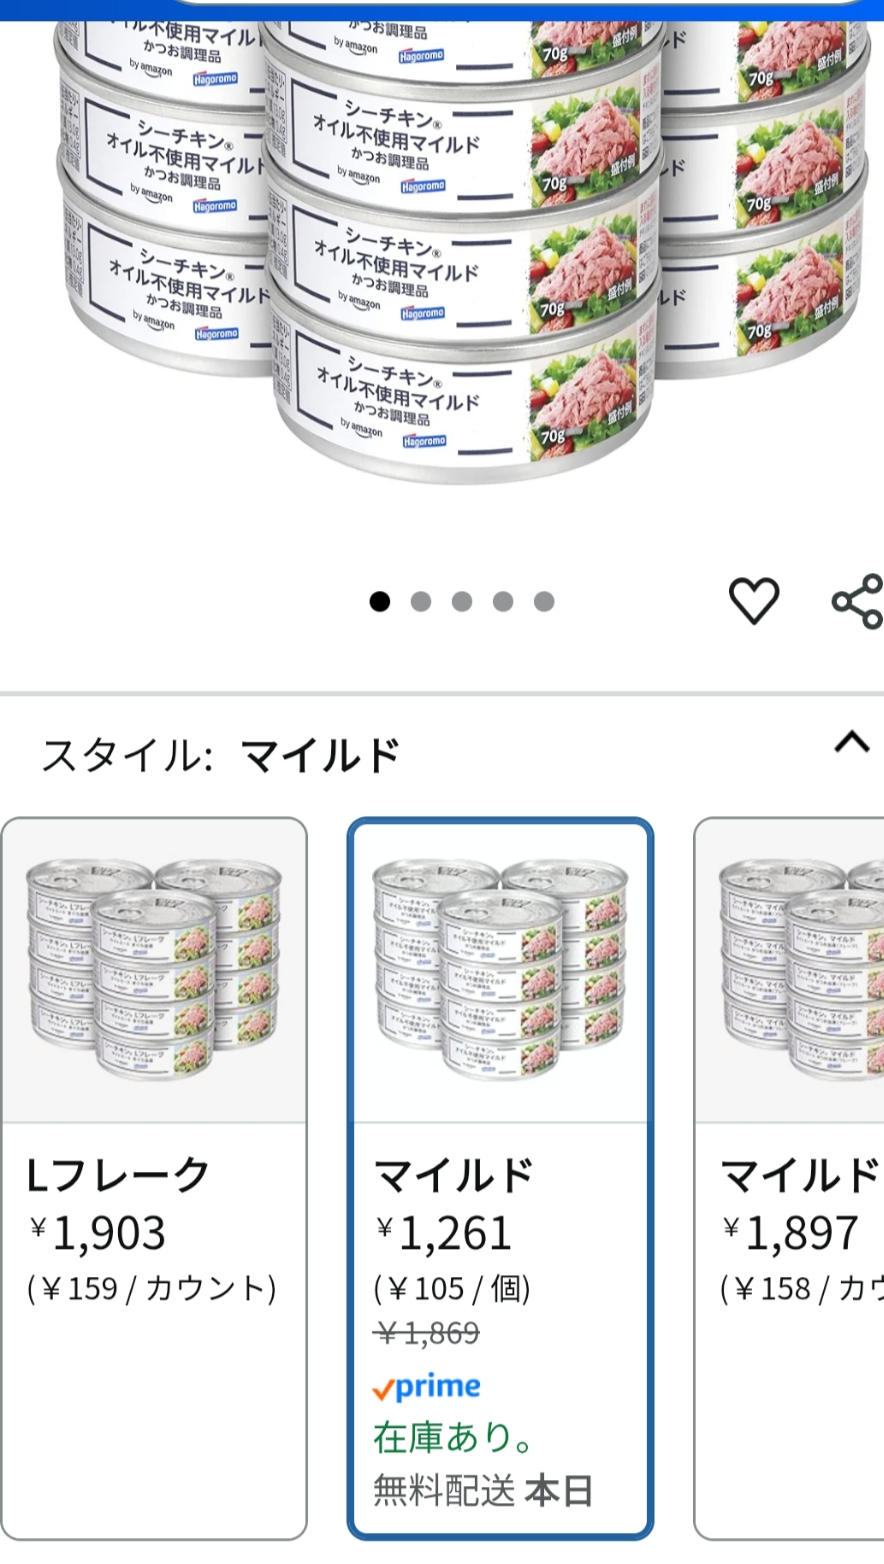The height and width of the screenshot is (1564, 884).
Task: Go to first image carousel dot
Action: pyautogui.click(x=379, y=601)
